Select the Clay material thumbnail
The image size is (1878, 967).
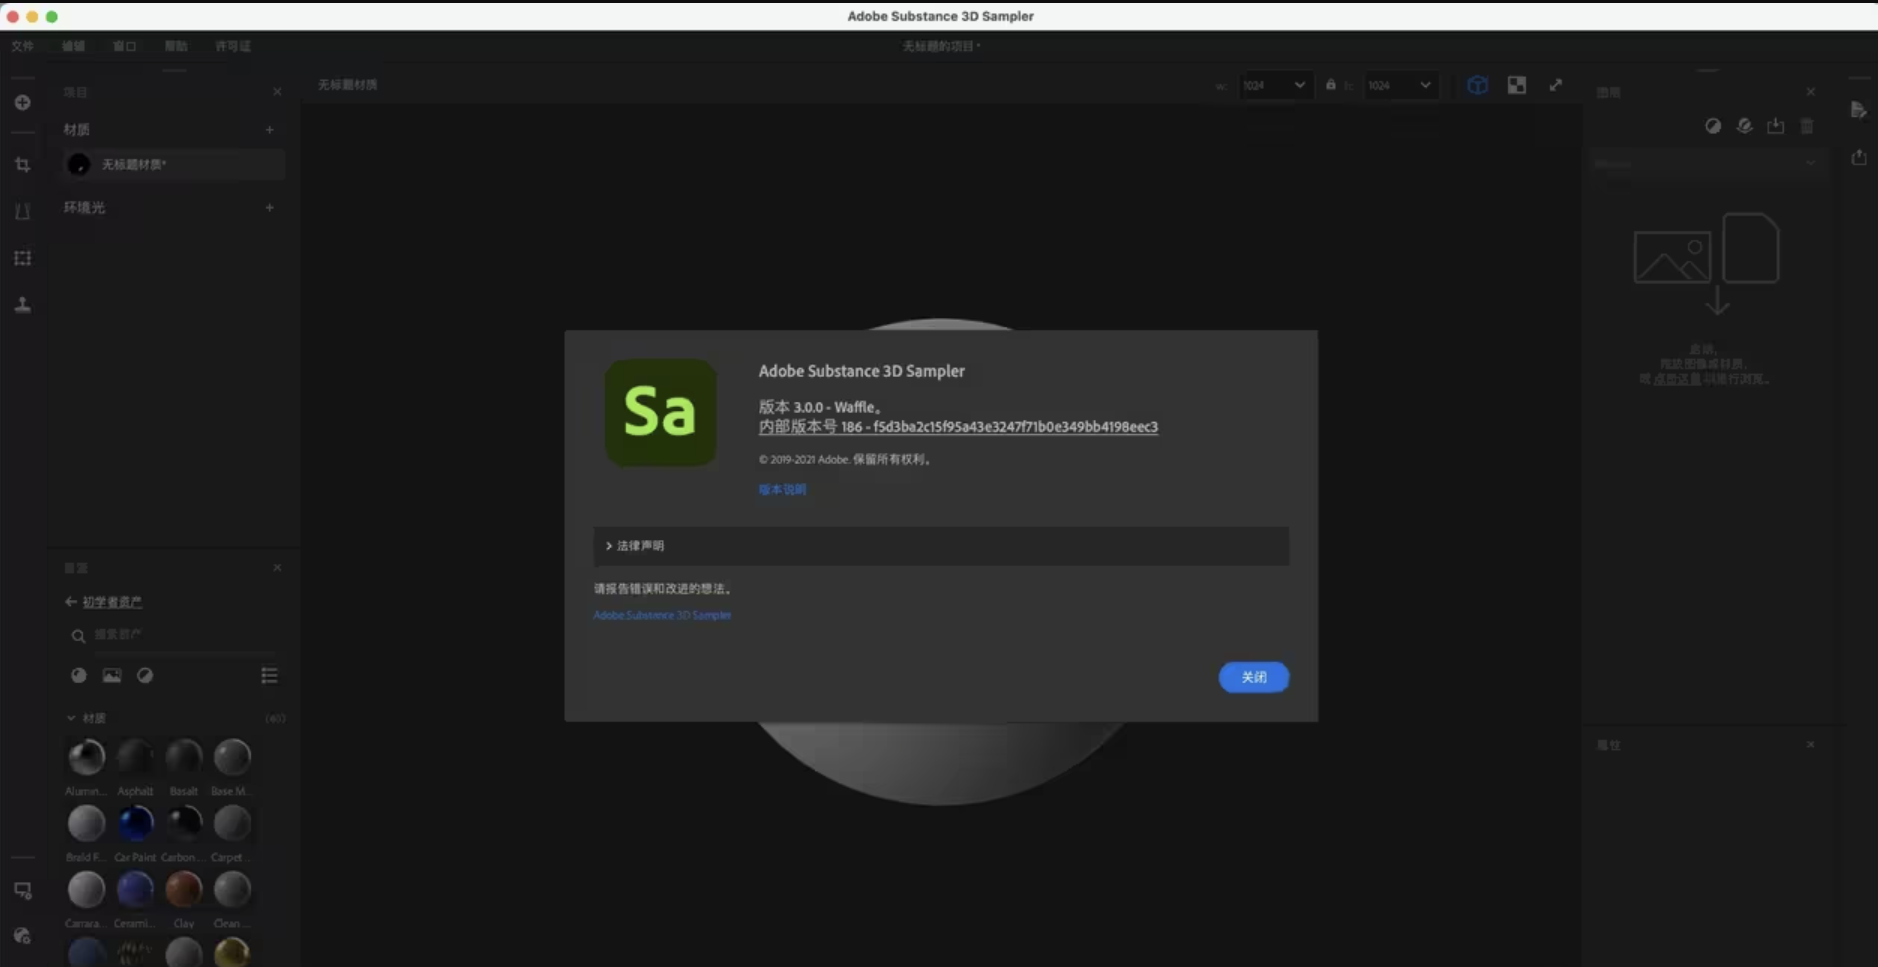(x=184, y=889)
